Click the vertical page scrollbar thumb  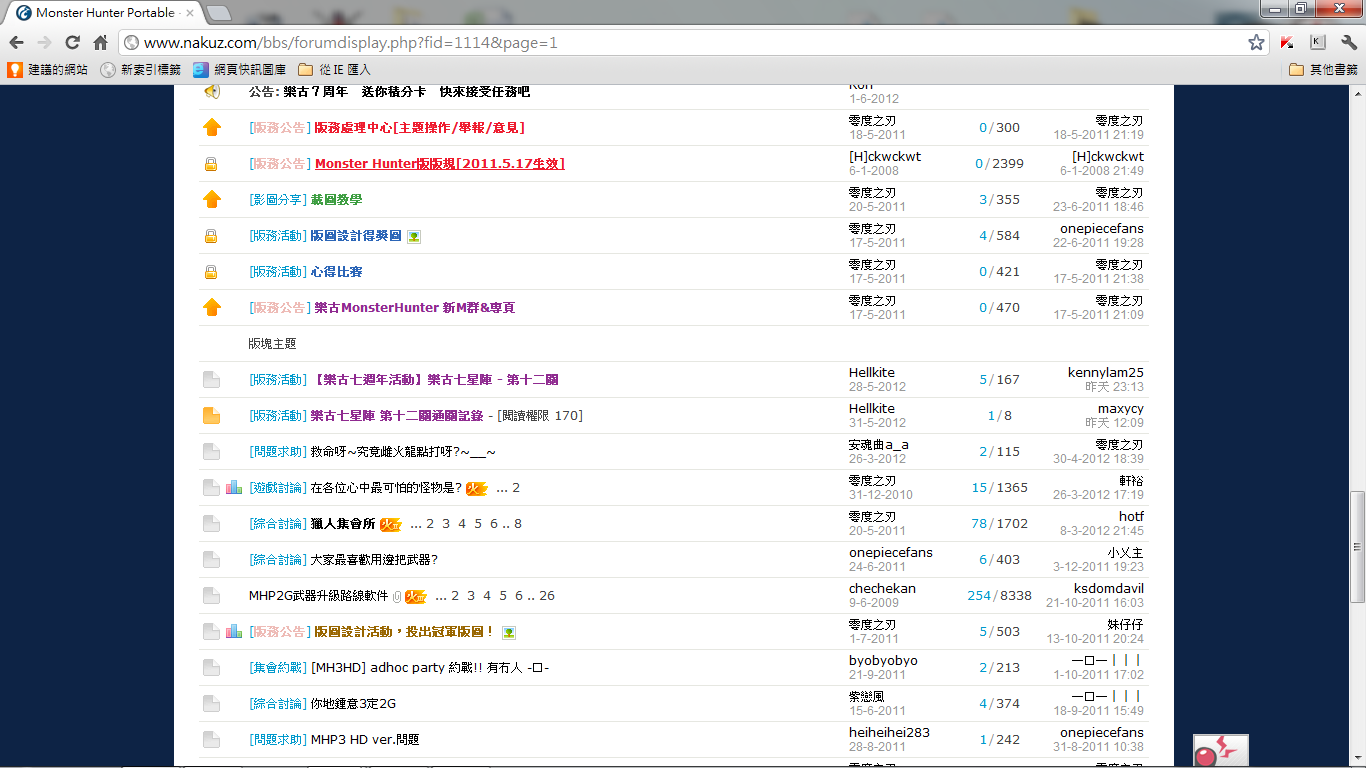(x=1357, y=545)
